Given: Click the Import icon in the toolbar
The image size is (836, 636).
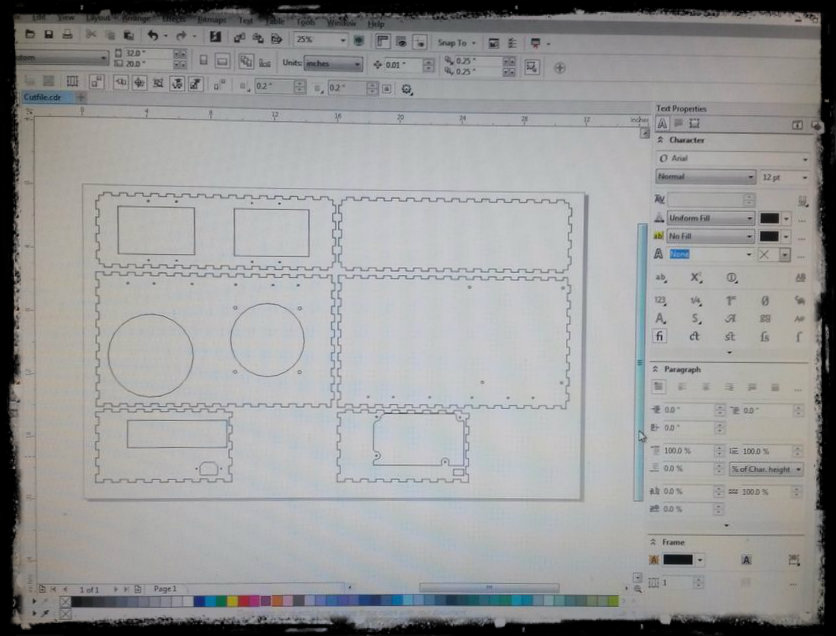Looking at the screenshot, I should click(x=239, y=38).
